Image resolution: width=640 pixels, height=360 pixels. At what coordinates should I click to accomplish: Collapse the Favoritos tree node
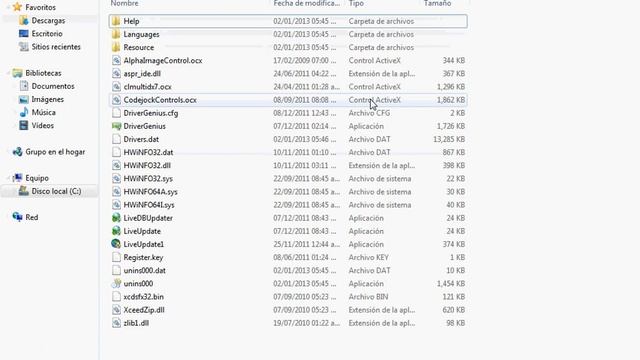point(8,7)
